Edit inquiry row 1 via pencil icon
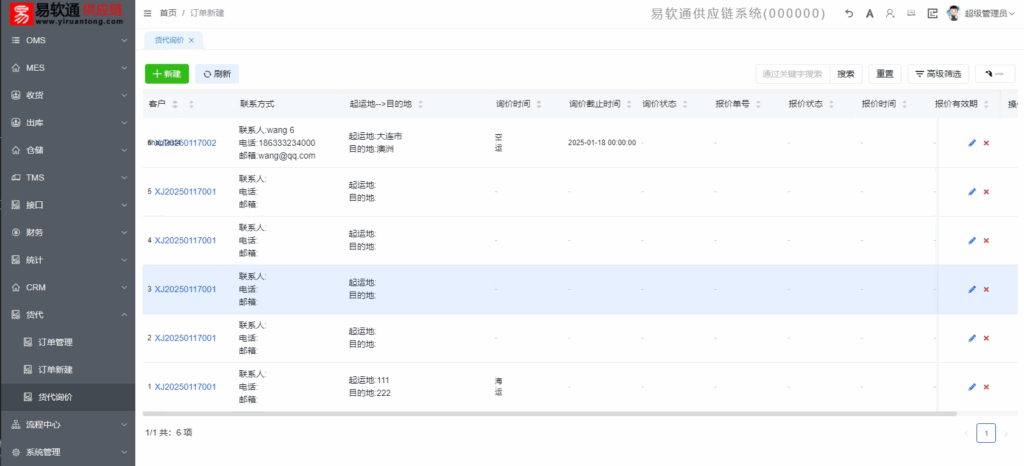Screen dimensions: 1024x466 (x=972, y=387)
